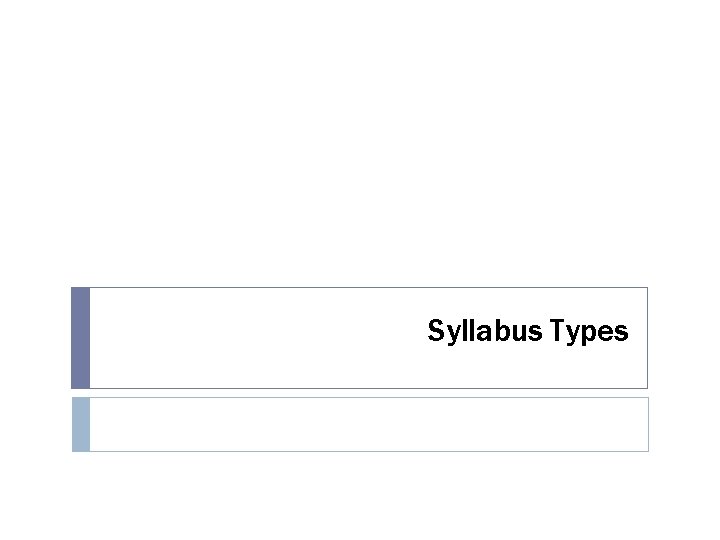Click blank white area above title box
Image resolution: width=720 pixels, height=540 pixels.
click(x=360, y=150)
